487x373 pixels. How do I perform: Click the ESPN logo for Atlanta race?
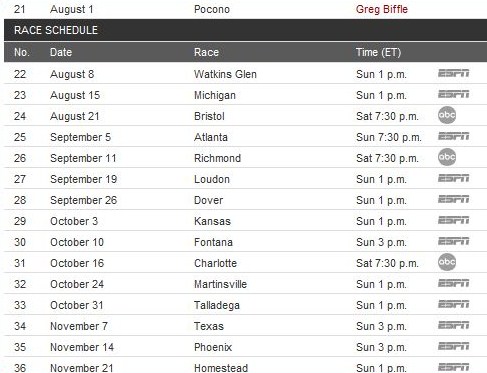pos(453,136)
